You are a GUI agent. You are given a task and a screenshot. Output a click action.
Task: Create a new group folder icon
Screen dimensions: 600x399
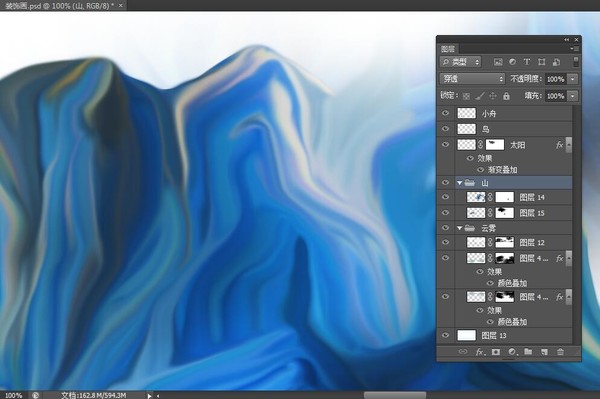[528, 352]
